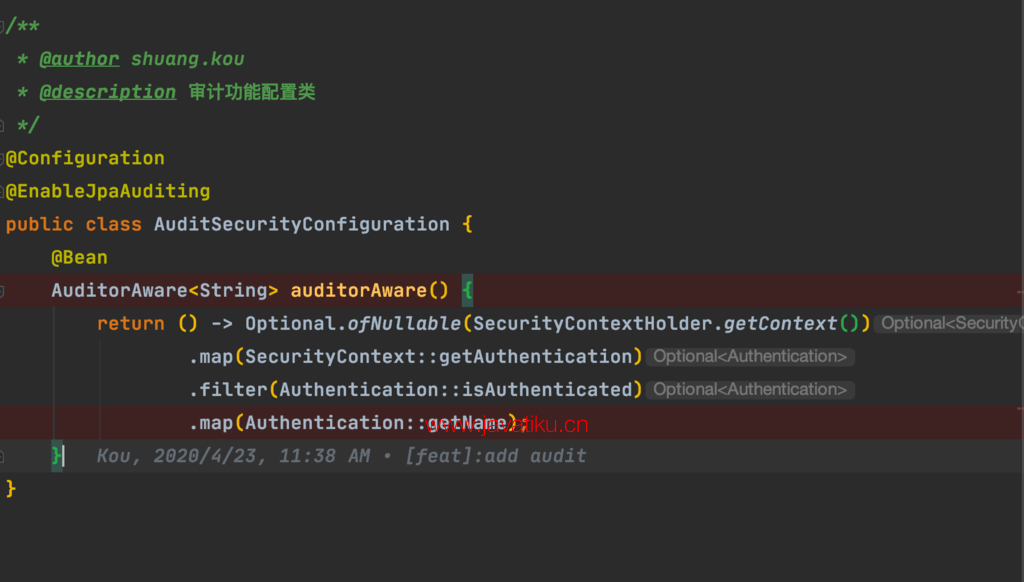This screenshot has height=582, width=1024.
Task: Click the highlighted opening brace of auditorAware
Action: [467, 291]
